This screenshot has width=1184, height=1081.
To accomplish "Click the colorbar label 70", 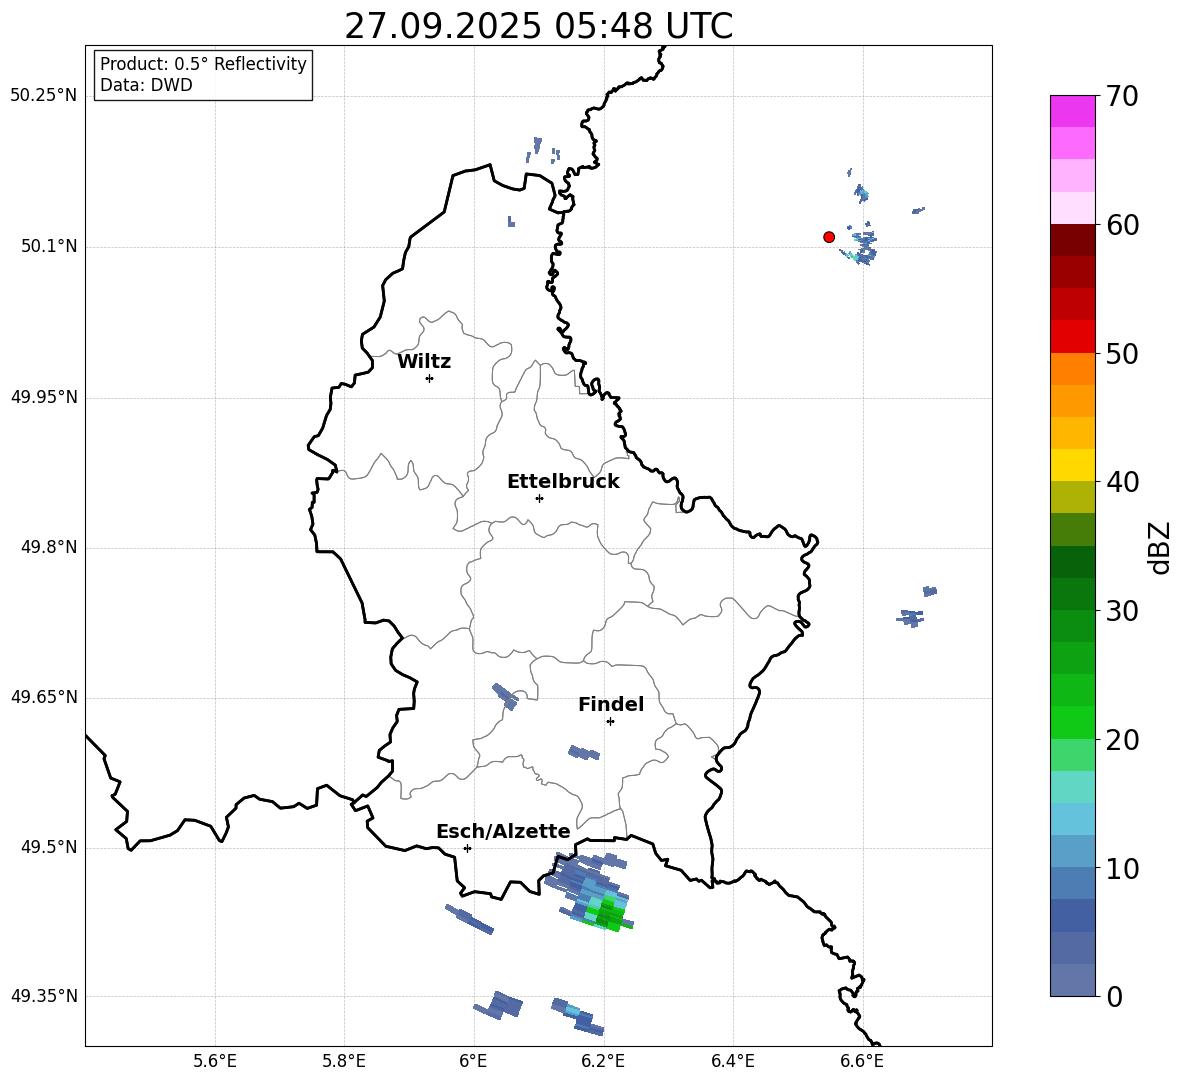I will (1122, 97).
